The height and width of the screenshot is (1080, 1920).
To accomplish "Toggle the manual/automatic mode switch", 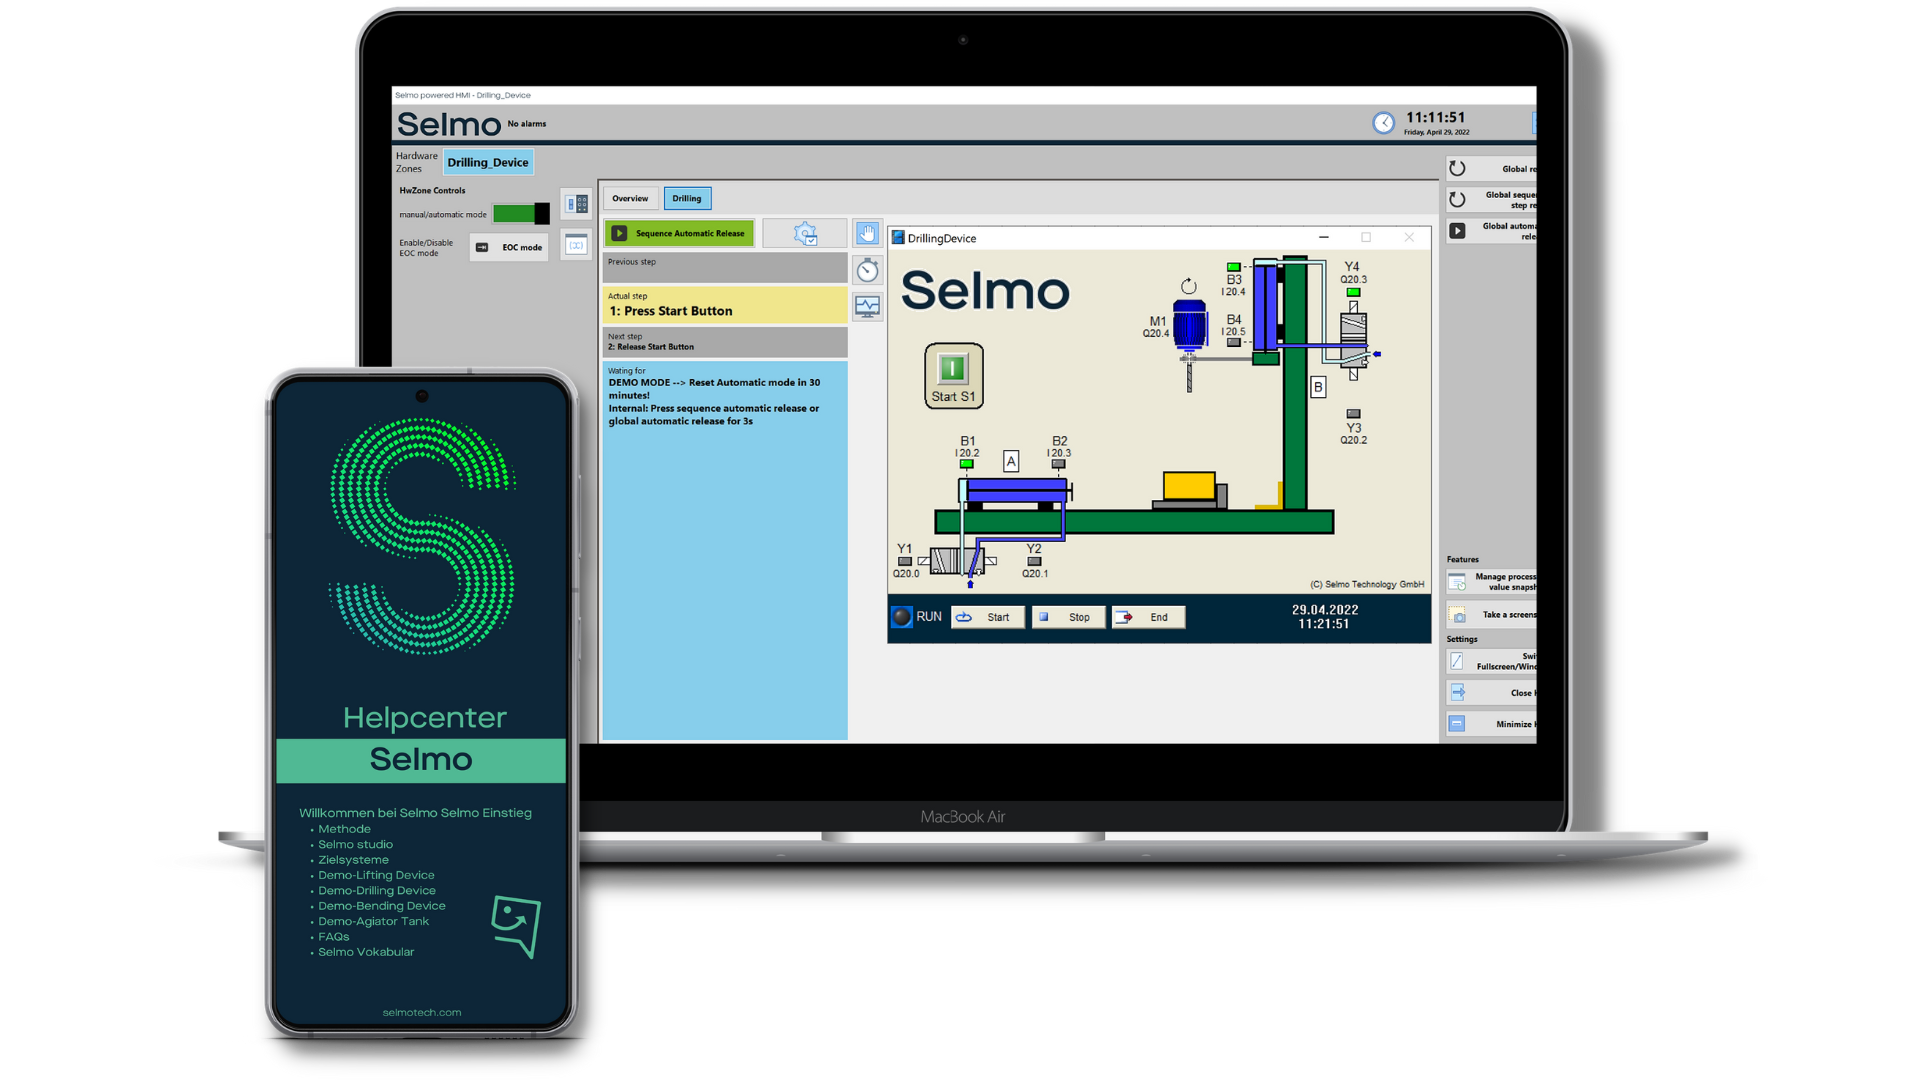I will point(521,214).
